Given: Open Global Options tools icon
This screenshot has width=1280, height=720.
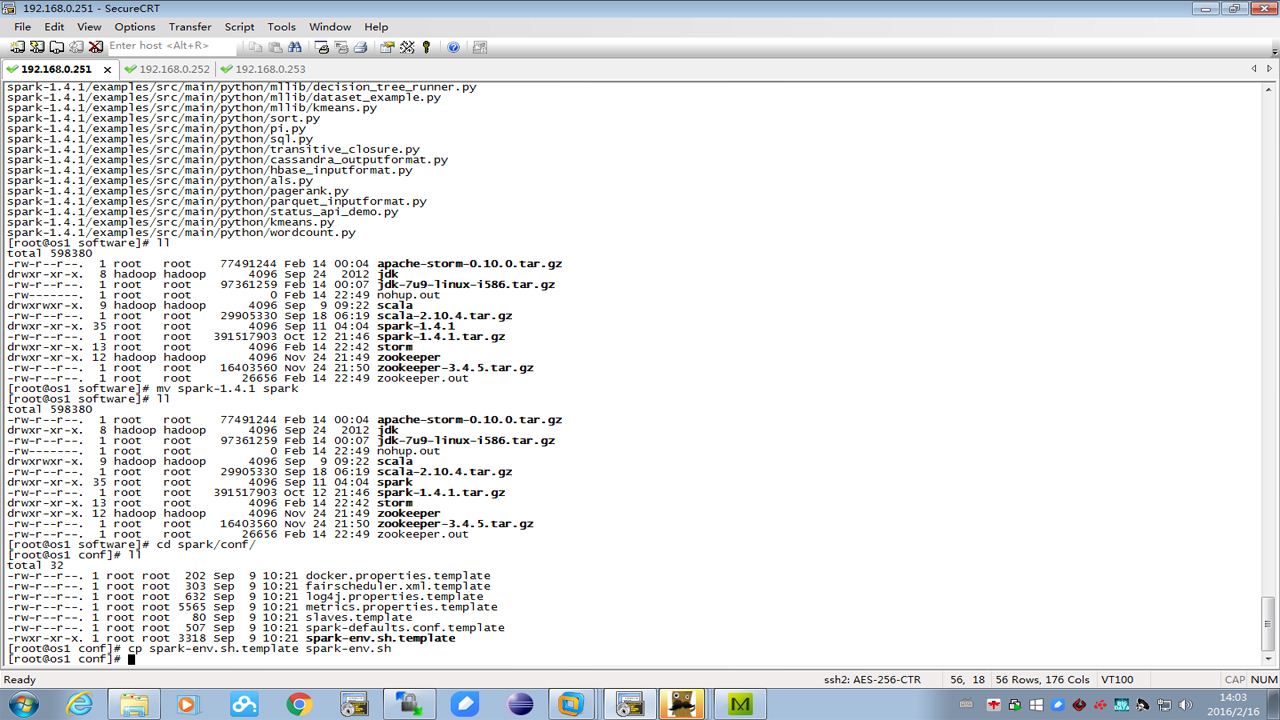Looking at the screenshot, I should click(407, 47).
